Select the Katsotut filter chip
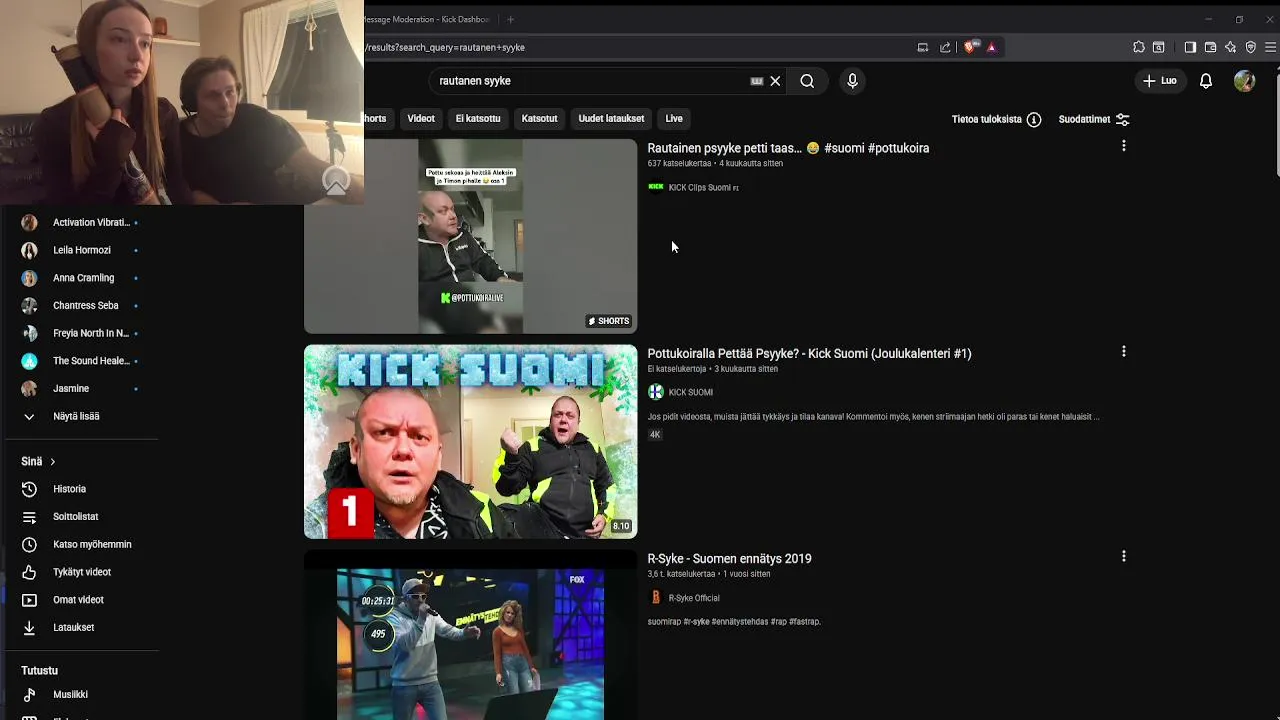The image size is (1280, 720). (x=539, y=118)
